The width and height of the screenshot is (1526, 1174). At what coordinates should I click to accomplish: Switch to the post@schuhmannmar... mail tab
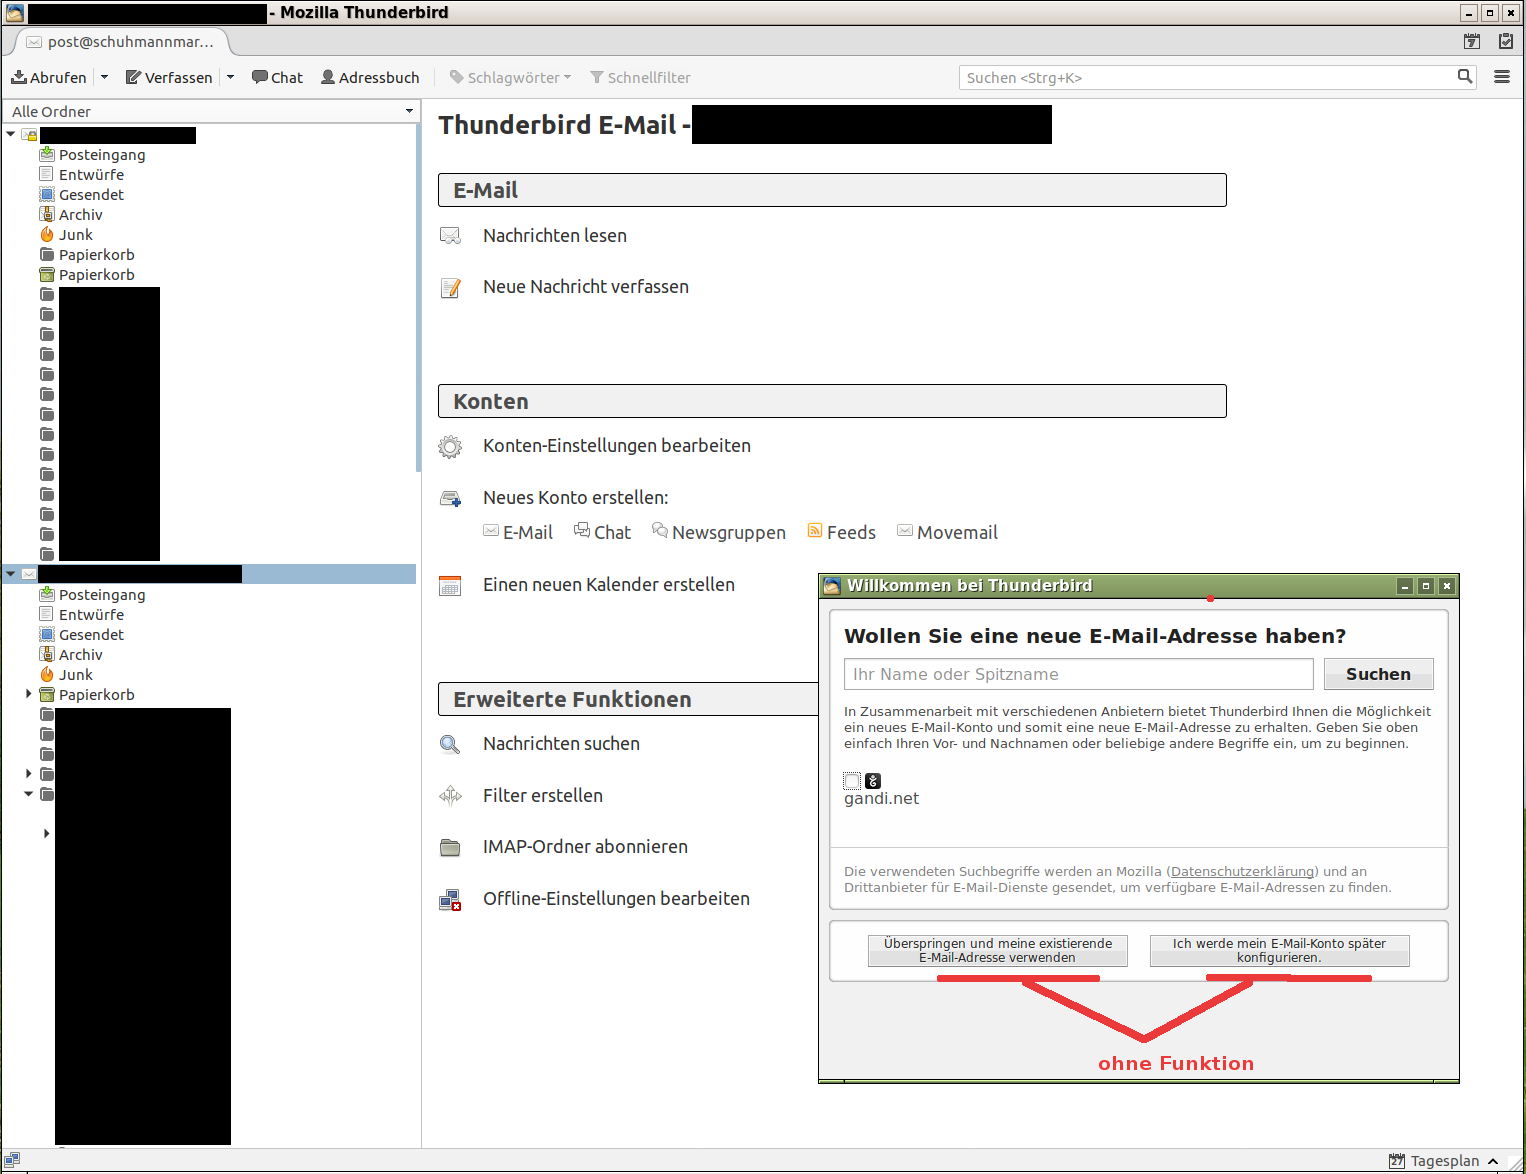pos(121,42)
